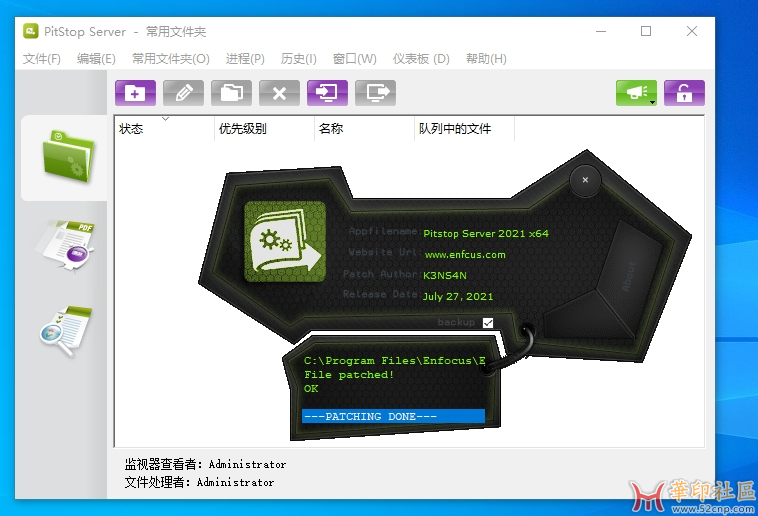Click the sort arrow above 状态 column
This screenshot has width=758, height=516.
click(x=165, y=119)
